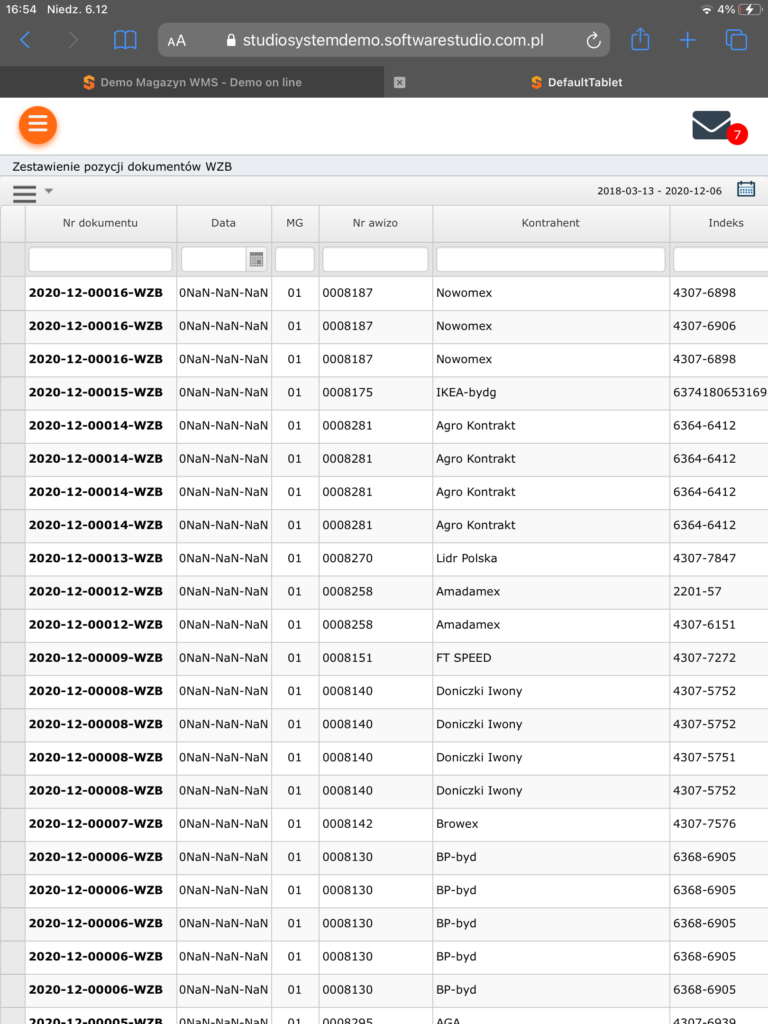Sort by Nr dokumentu column header
Viewport: 768px width, 1024px height.
[x=100, y=223]
